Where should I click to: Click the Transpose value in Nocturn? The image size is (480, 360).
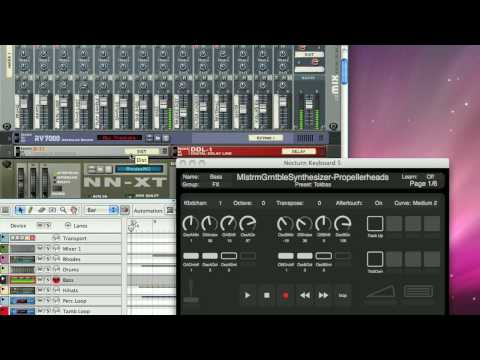pos(319,203)
